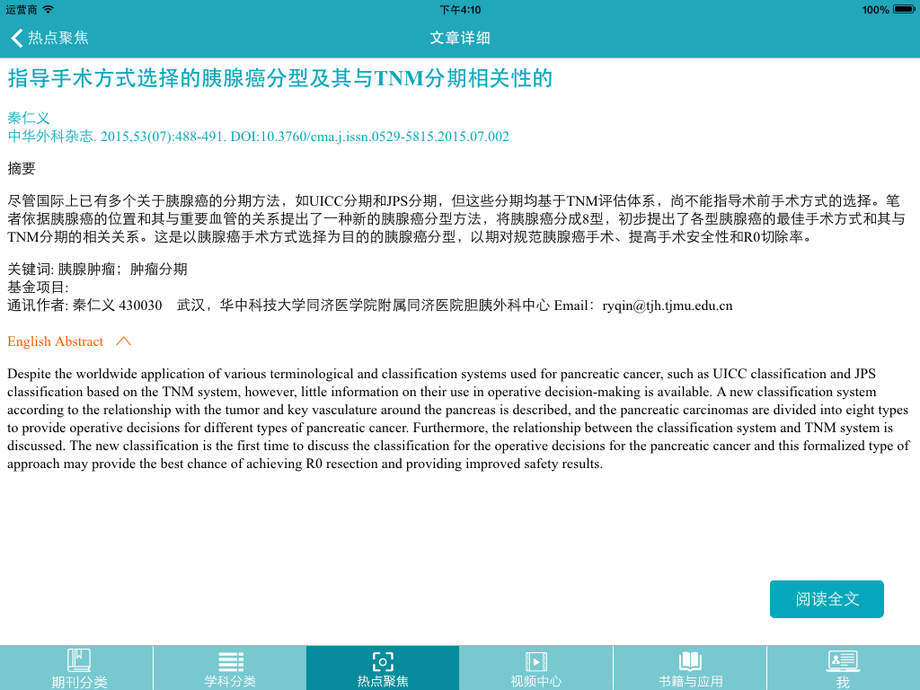Tap the 文章详细 page title
This screenshot has width=920, height=690.
click(x=459, y=38)
